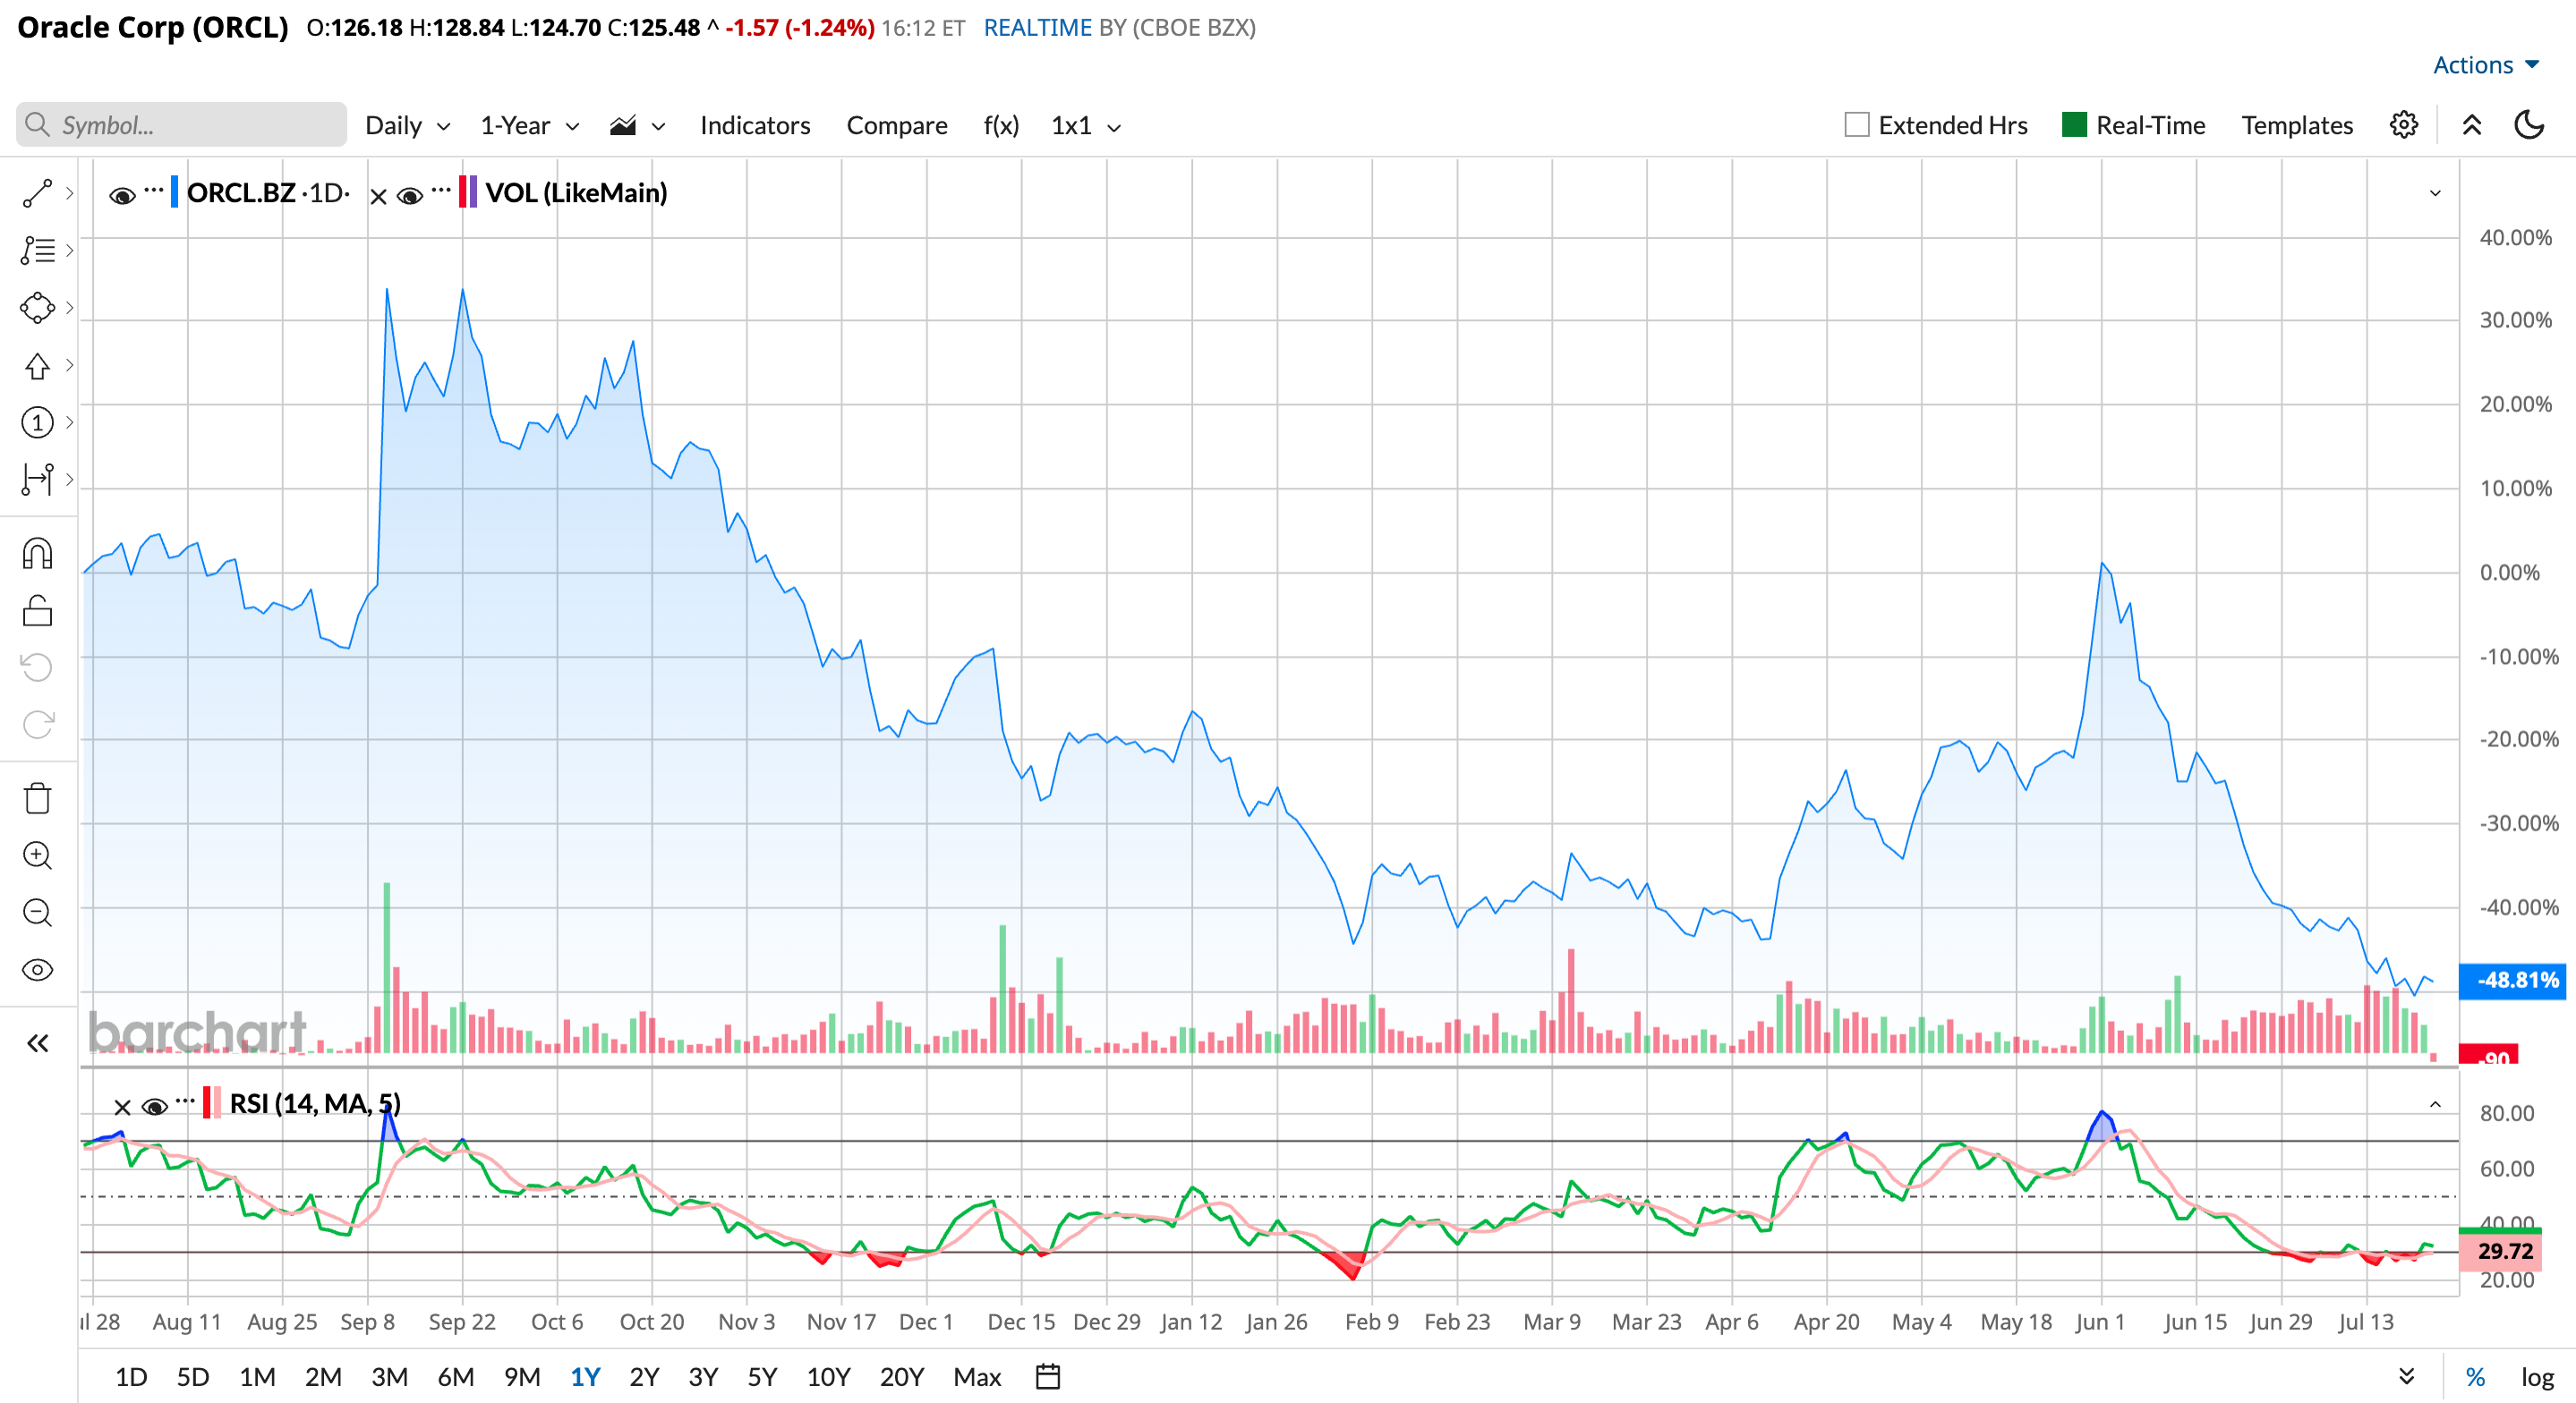Open the 1-Year period dropdown
The height and width of the screenshot is (1403, 2576).
click(529, 126)
